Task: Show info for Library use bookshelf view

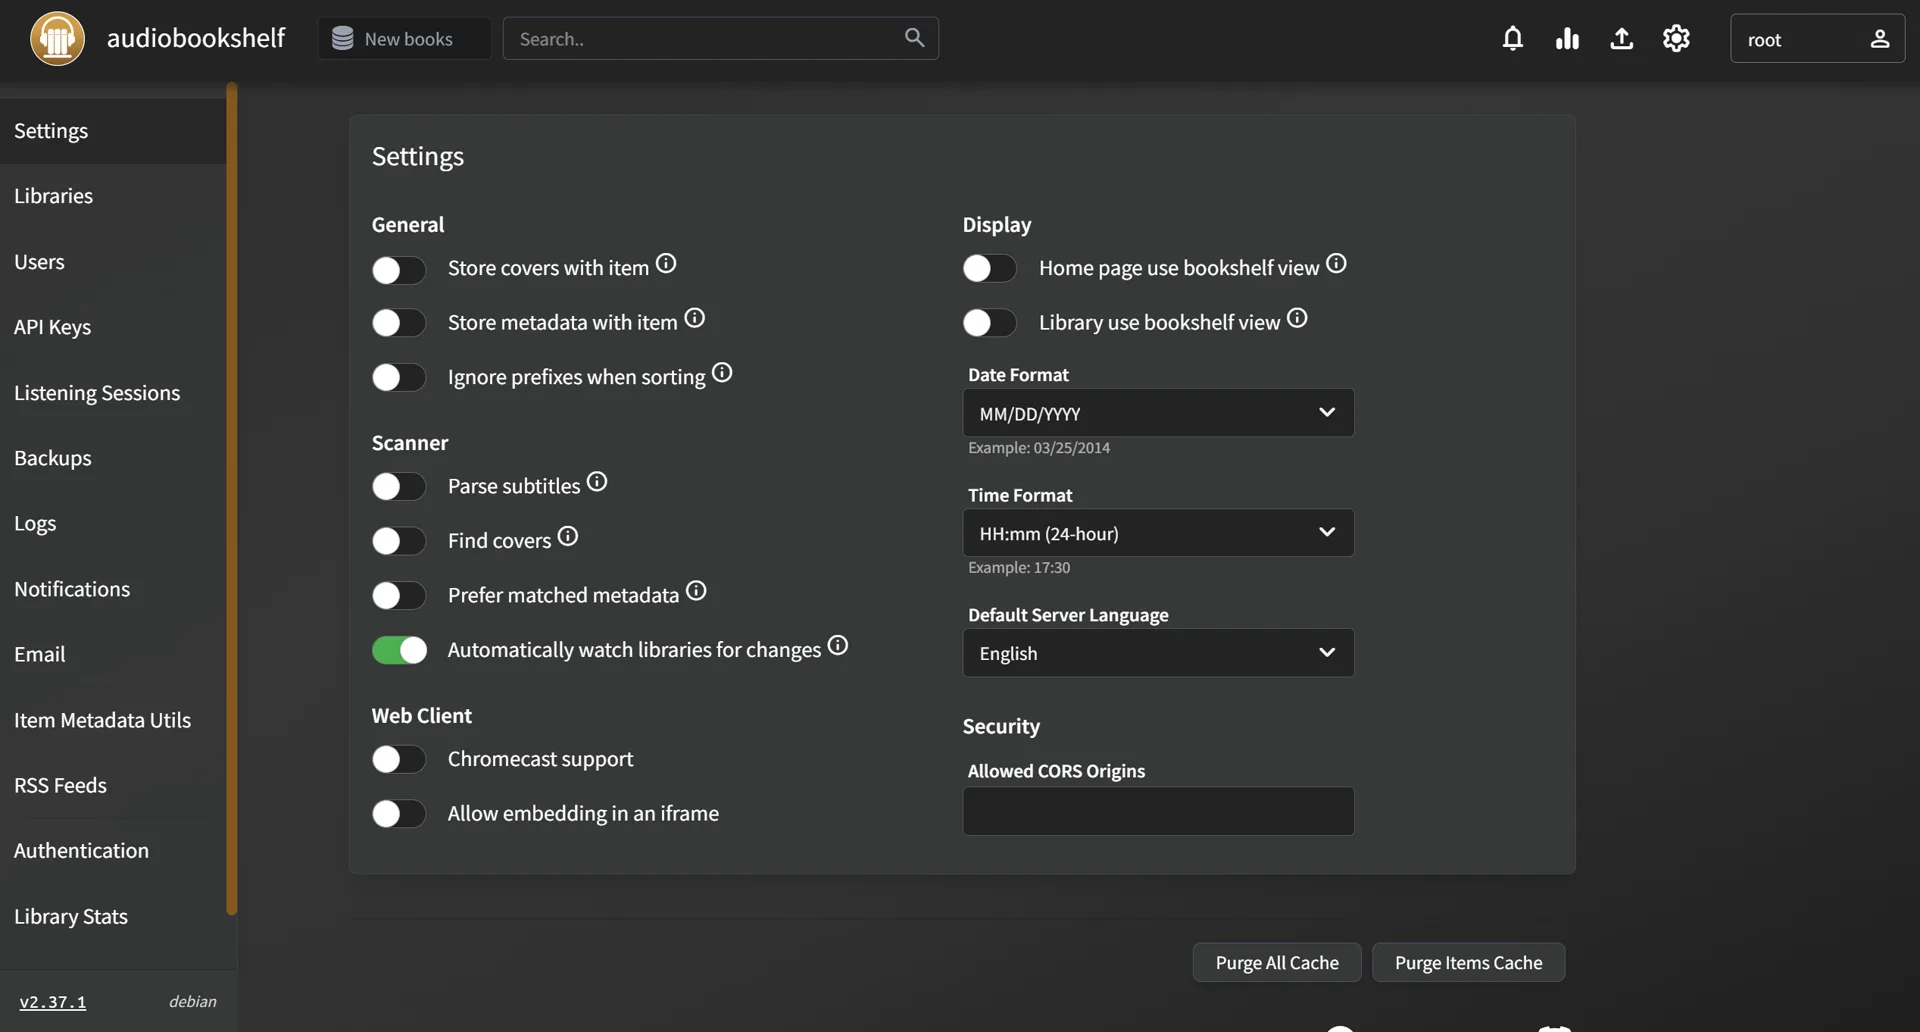Action: pyautogui.click(x=1297, y=318)
